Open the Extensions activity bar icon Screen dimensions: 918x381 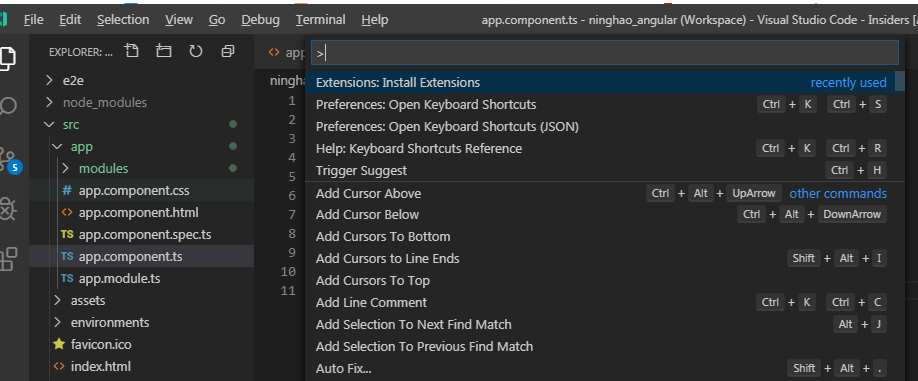8,259
